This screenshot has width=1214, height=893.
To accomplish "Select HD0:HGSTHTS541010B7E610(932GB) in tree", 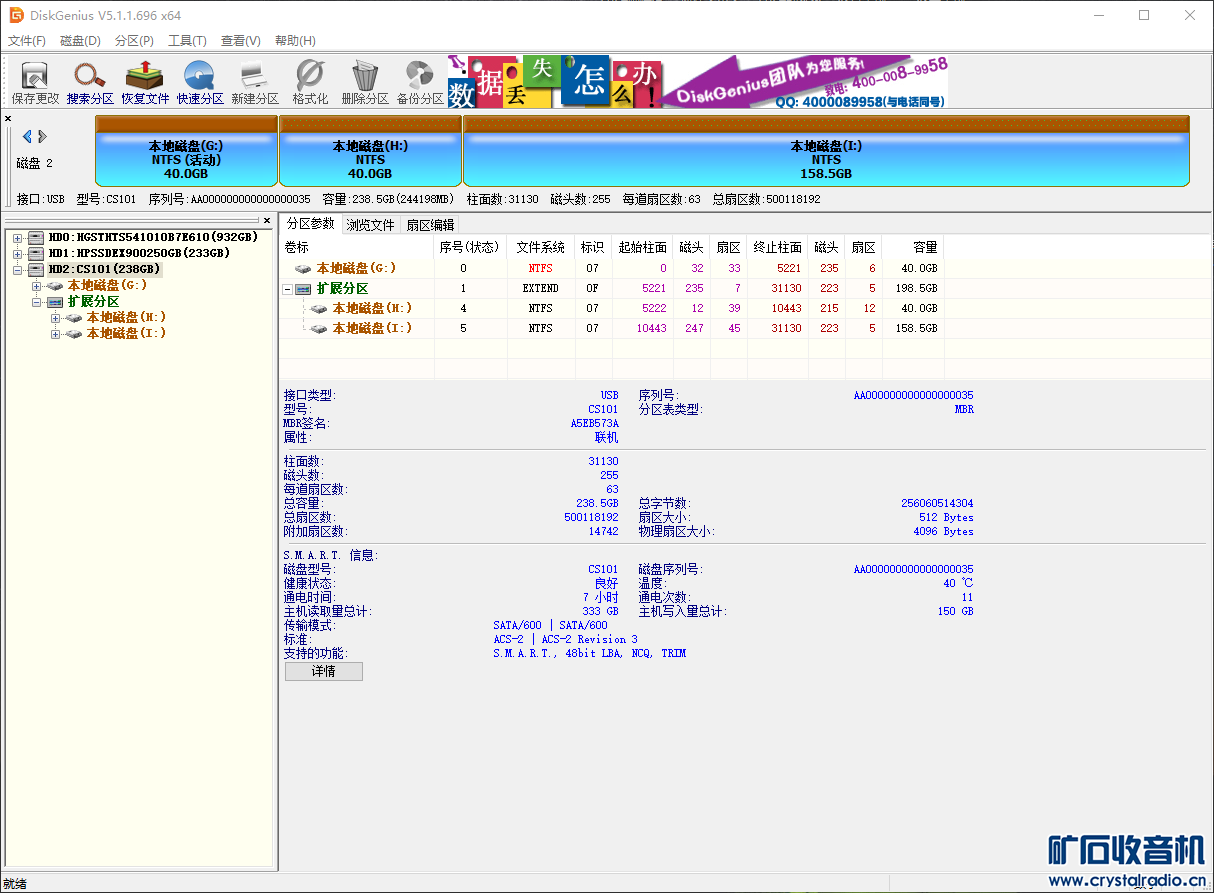I will pyautogui.click(x=153, y=237).
